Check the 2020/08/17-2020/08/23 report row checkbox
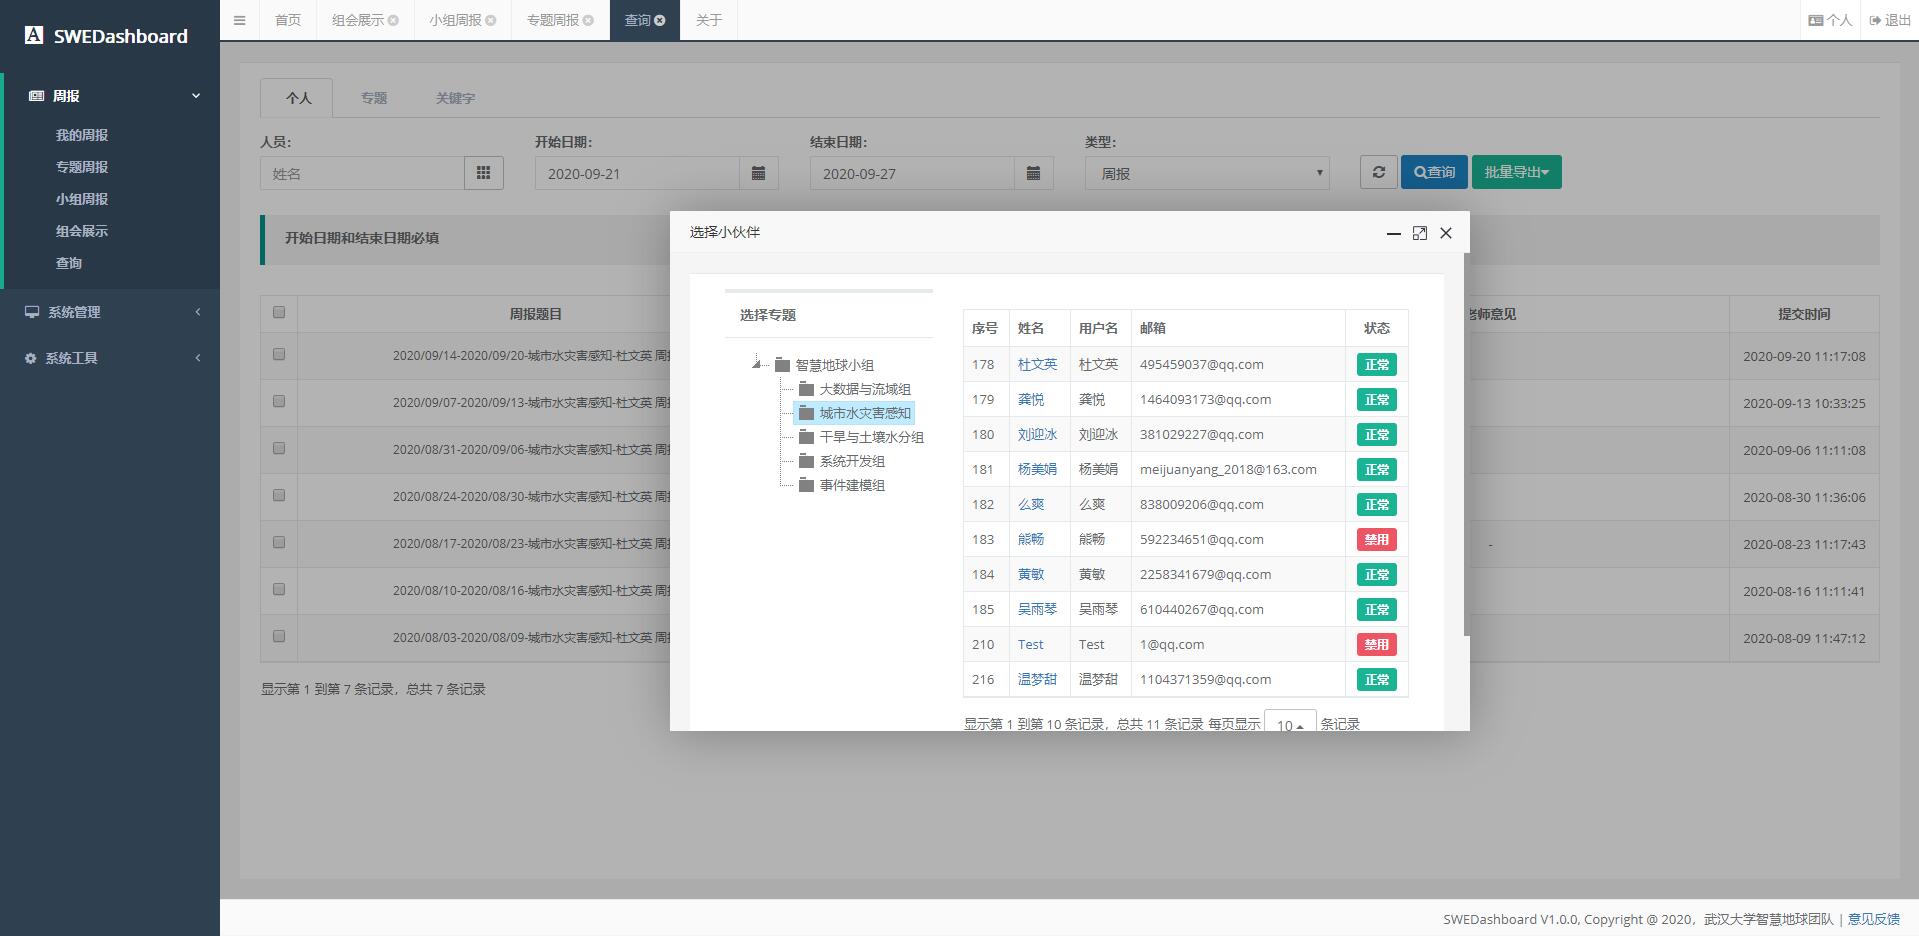 pyautogui.click(x=279, y=542)
